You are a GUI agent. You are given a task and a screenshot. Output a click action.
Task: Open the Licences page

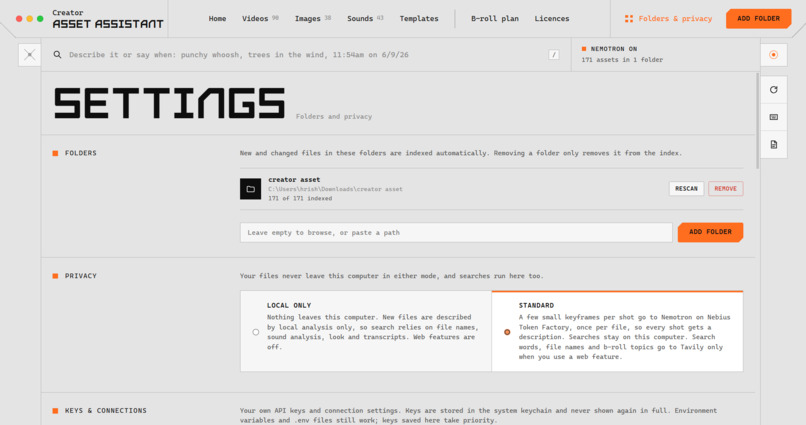tap(552, 19)
